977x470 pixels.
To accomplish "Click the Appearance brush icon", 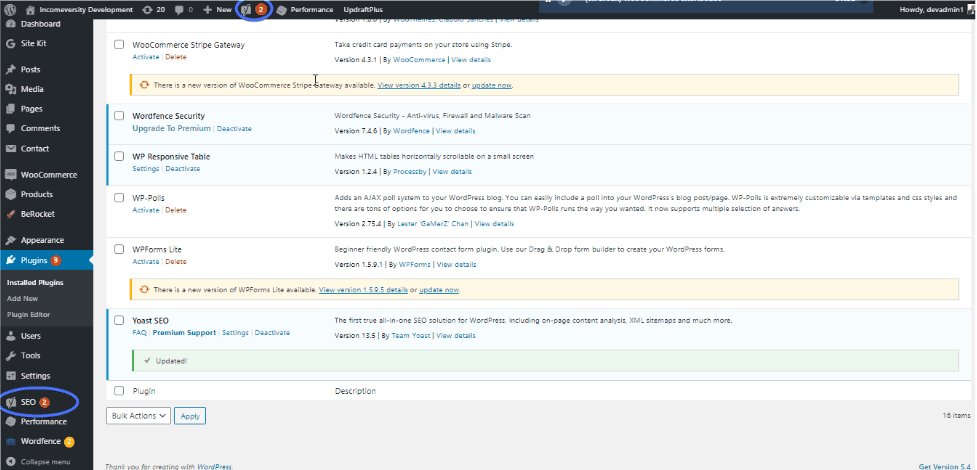I will (x=10, y=240).
